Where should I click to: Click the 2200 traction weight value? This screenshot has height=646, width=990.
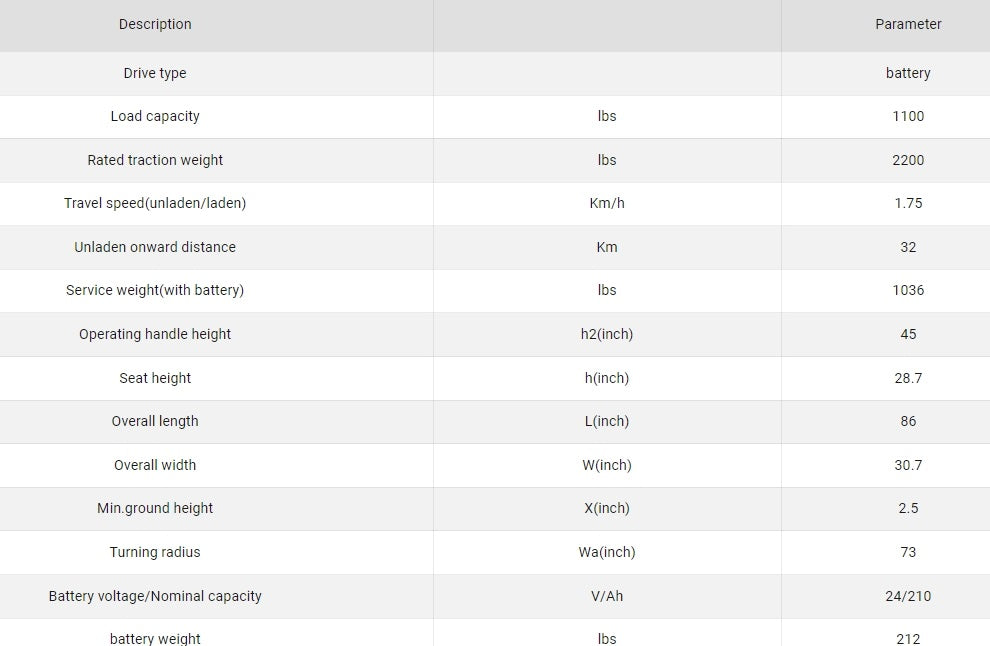pyautogui.click(x=908, y=160)
